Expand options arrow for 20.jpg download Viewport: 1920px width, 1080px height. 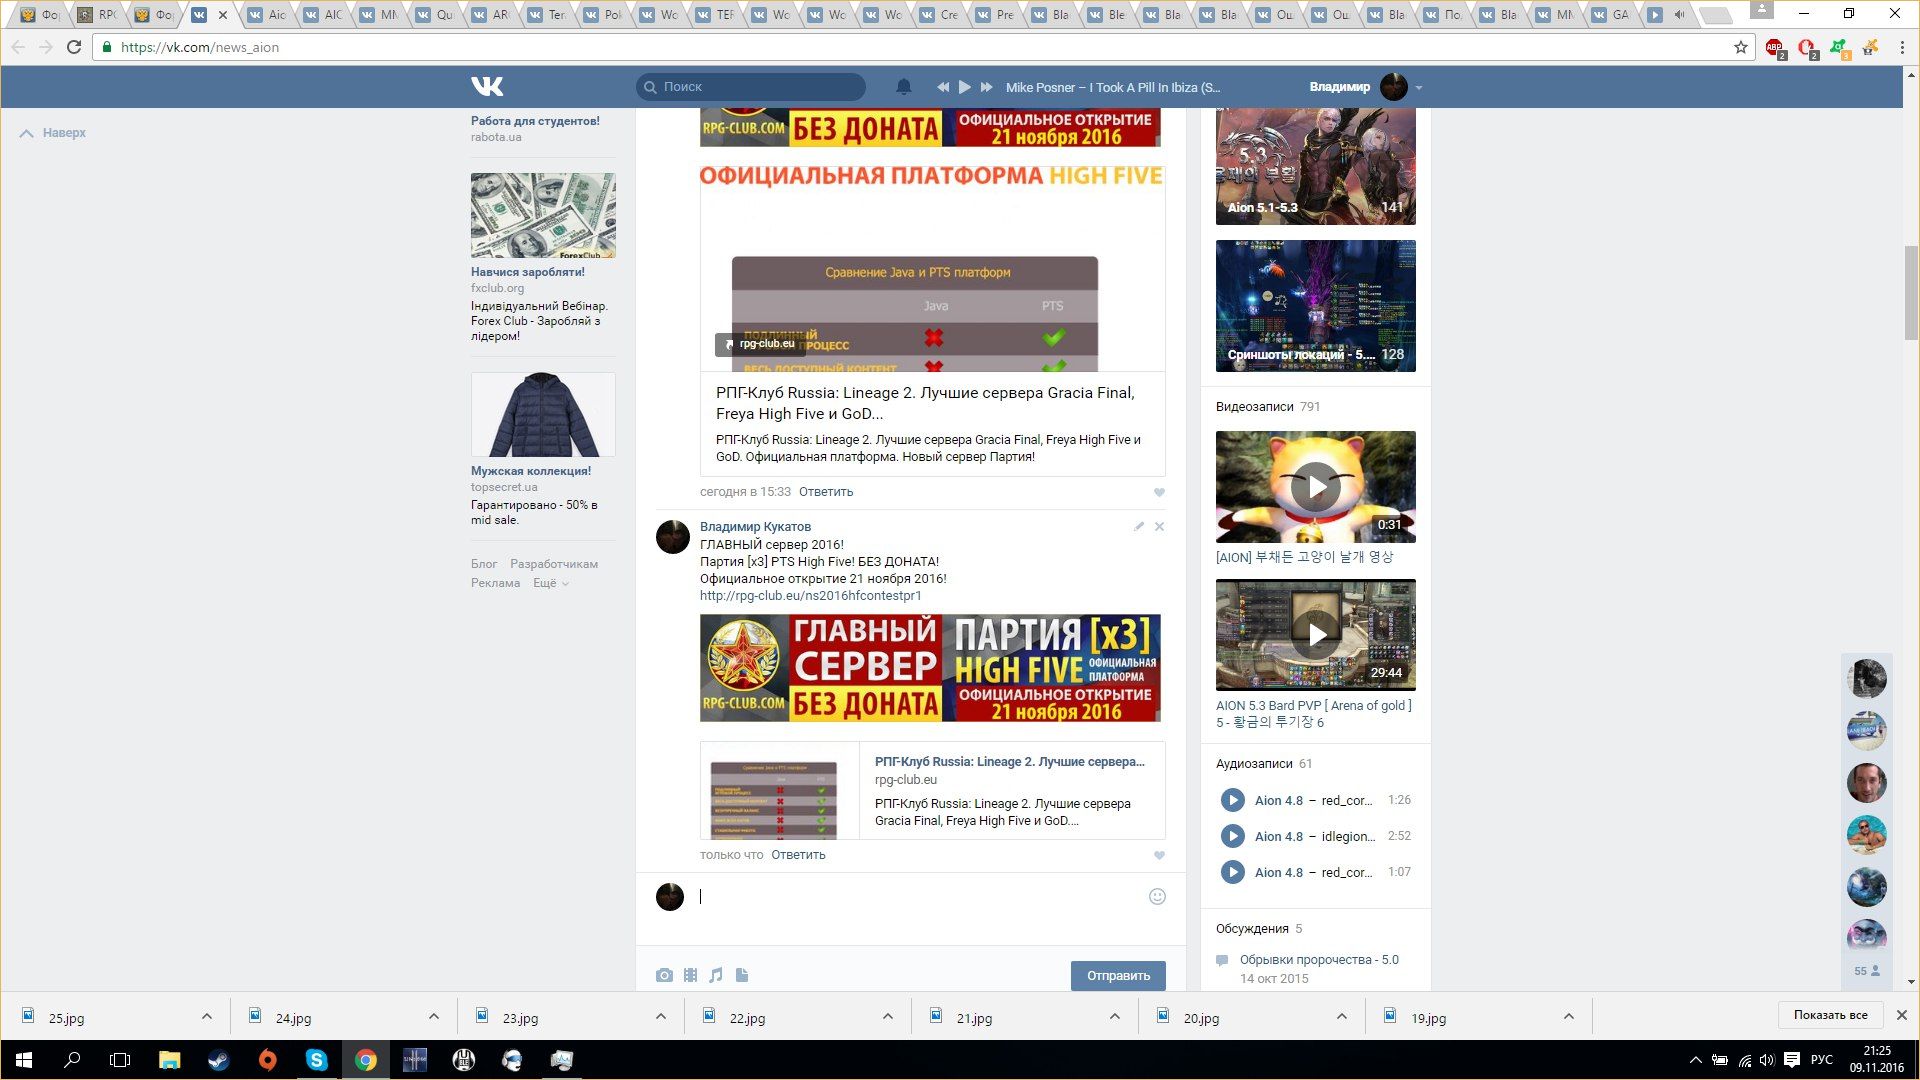point(1342,1017)
